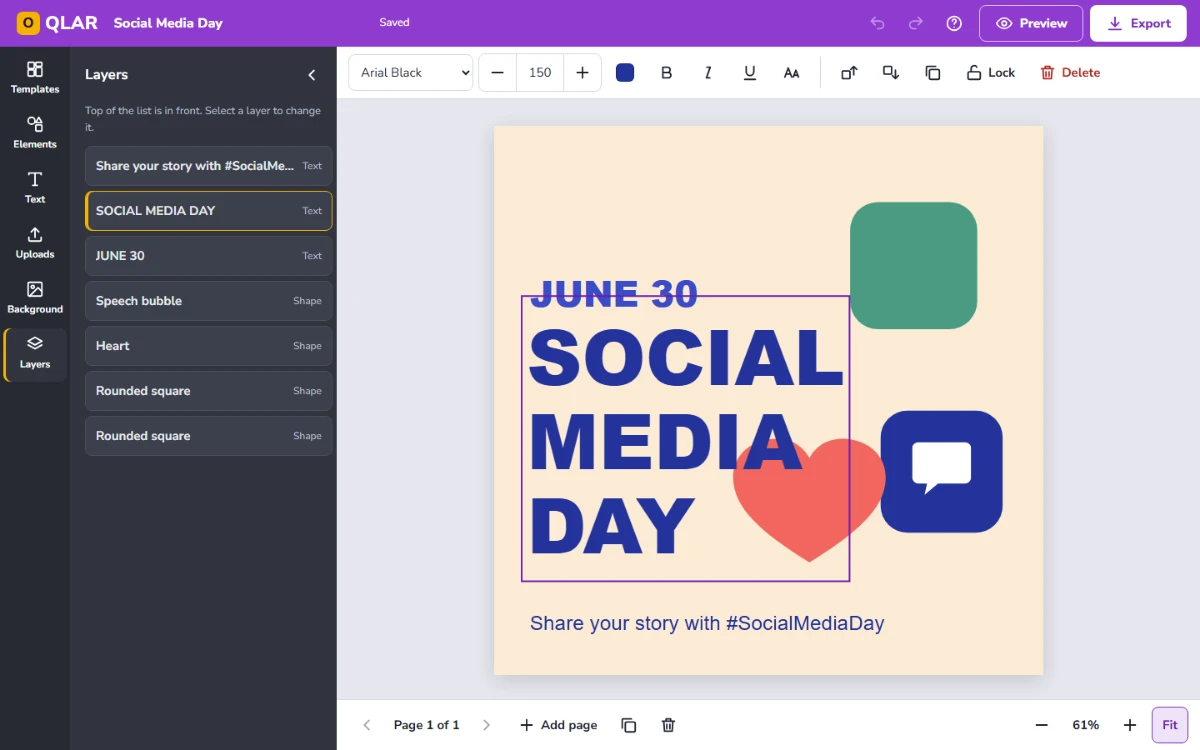Go to the previous page arrow

click(367, 725)
